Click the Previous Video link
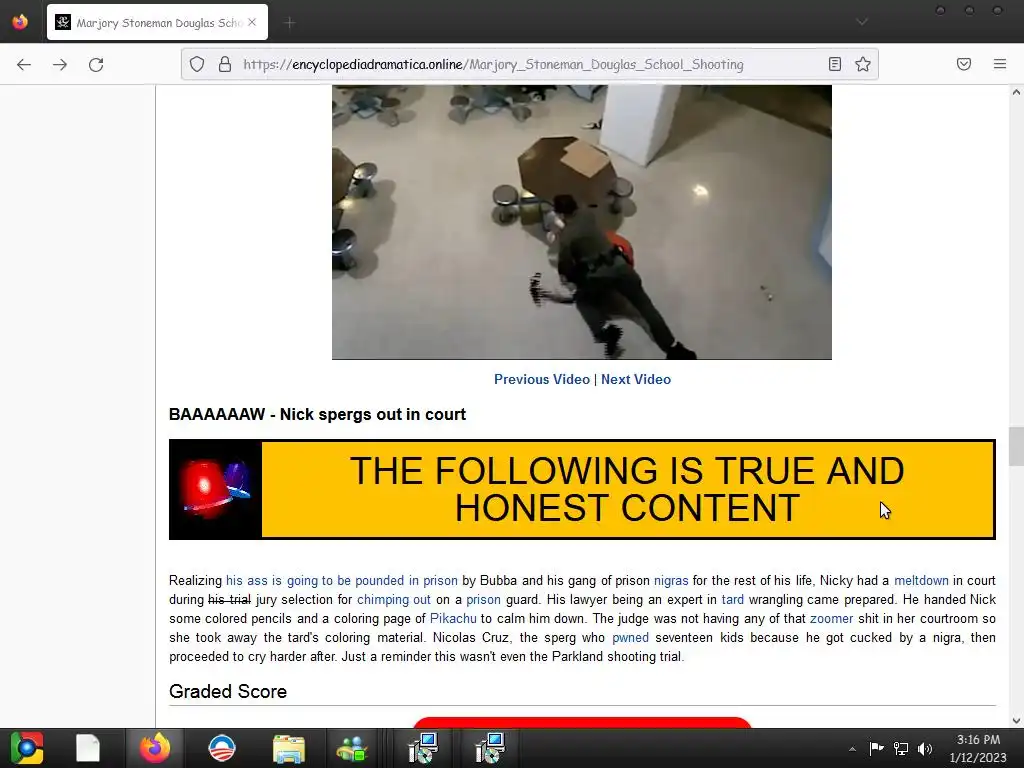The image size is (1024, 768). 541,379
